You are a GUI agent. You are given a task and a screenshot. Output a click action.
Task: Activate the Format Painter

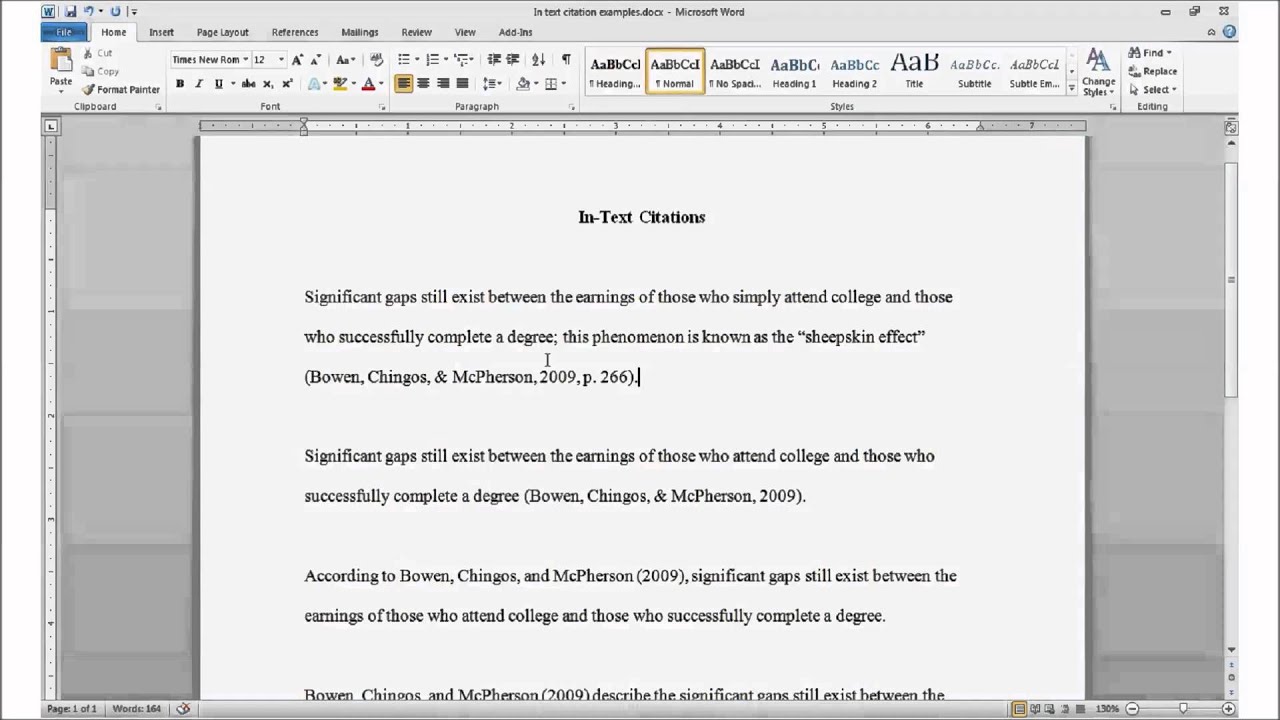[x=121, y=89]
